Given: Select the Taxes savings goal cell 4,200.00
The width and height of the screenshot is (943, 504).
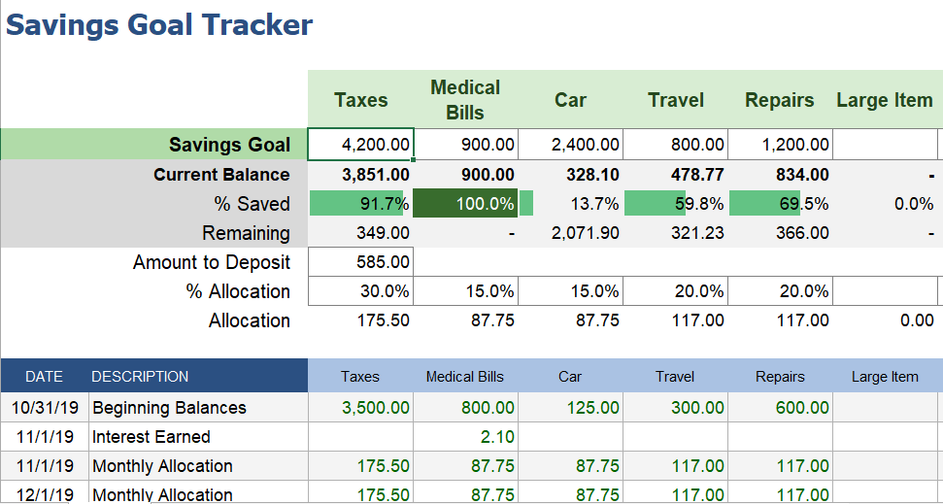Looking at the screenshot, I should pyautogui.click(x=361, y=145).
